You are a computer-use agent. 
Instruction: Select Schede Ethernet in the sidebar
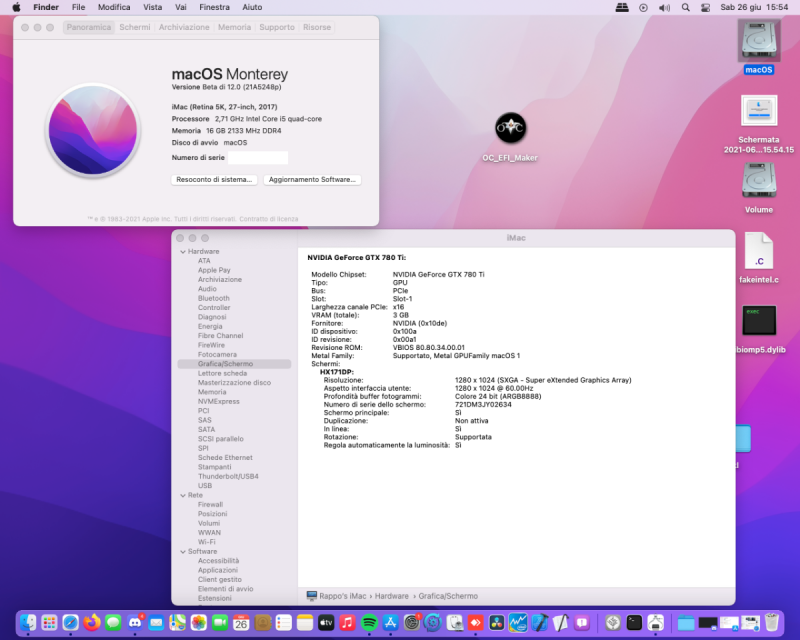pos(225,457)
